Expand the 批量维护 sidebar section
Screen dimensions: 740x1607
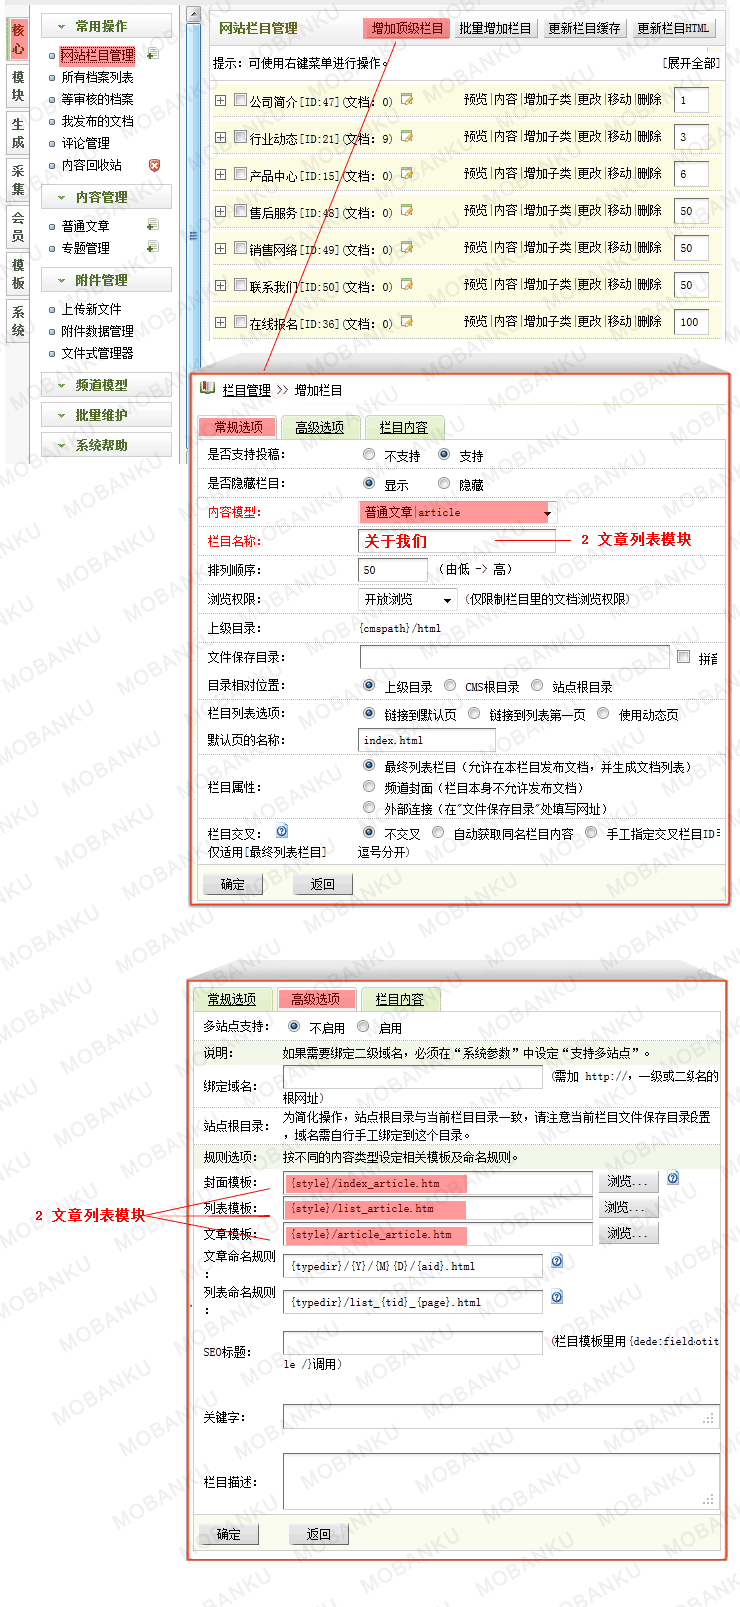[106, 415]
